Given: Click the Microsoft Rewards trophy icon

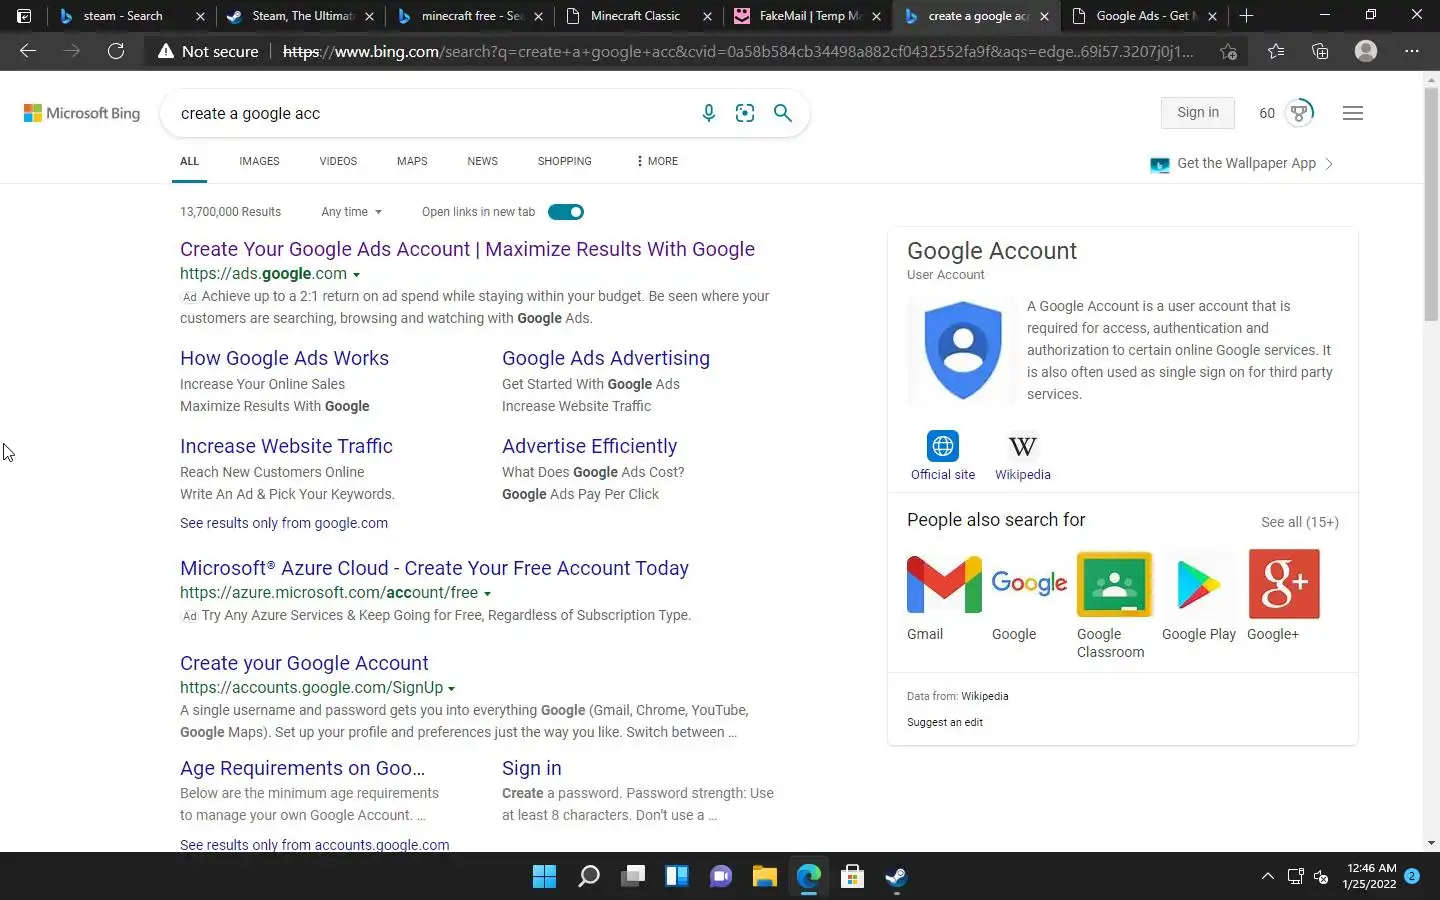Looking at the screenshot, I should point(1299,113).
